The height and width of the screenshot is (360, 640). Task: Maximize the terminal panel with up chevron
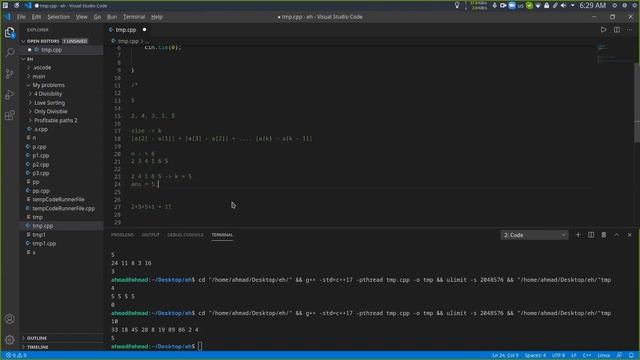617,235
